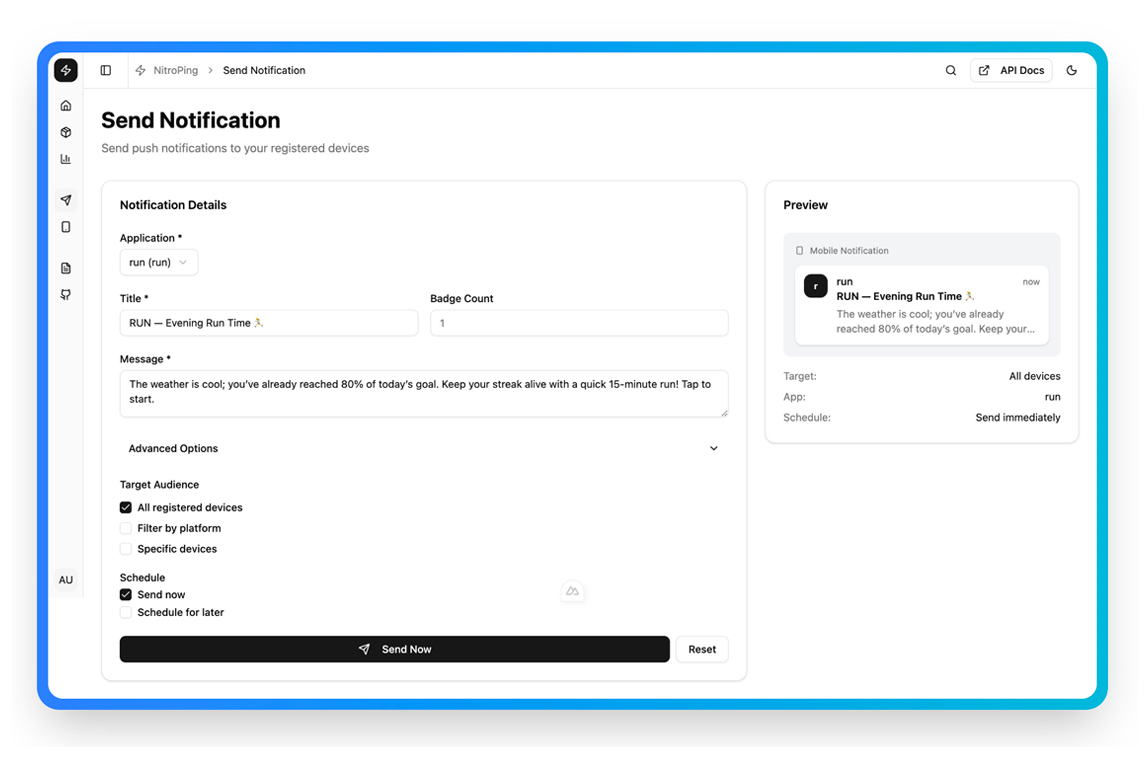Image resolution: width=1144 pixels, height=758 pixels.
Task: Select the send notification paper plane sidebar item
Action: point(66,200)
